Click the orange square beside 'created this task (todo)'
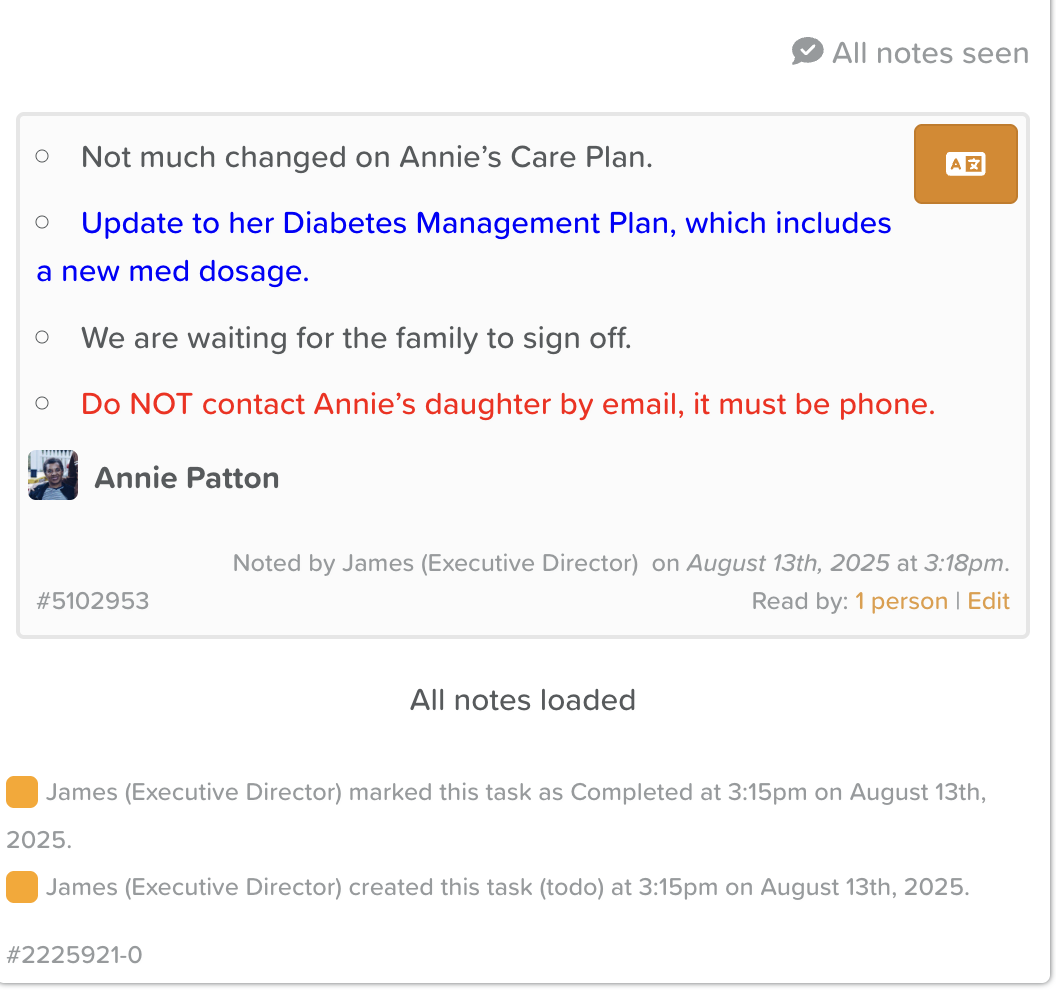 [22, 886]
